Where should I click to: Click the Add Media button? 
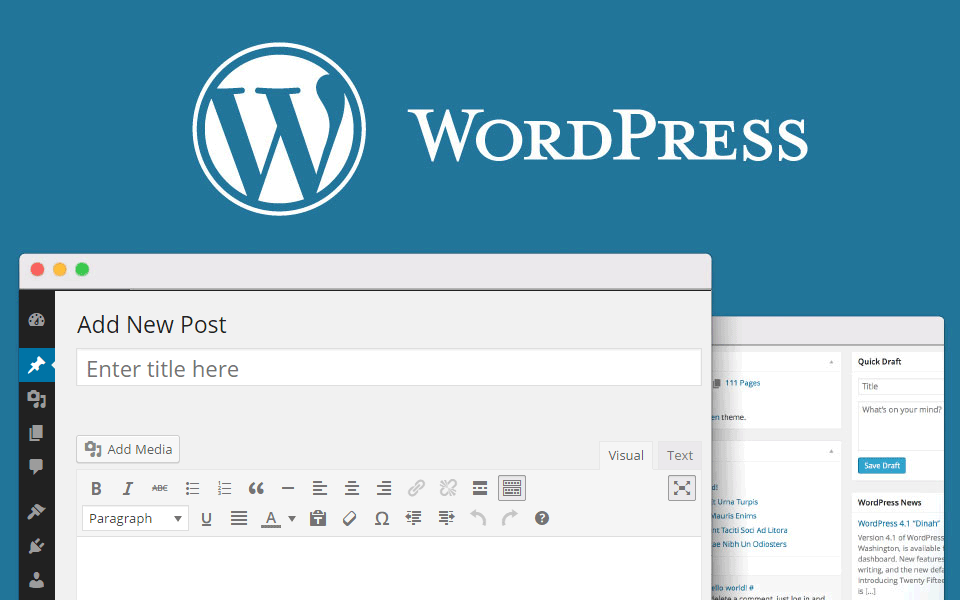coord(127,449)
